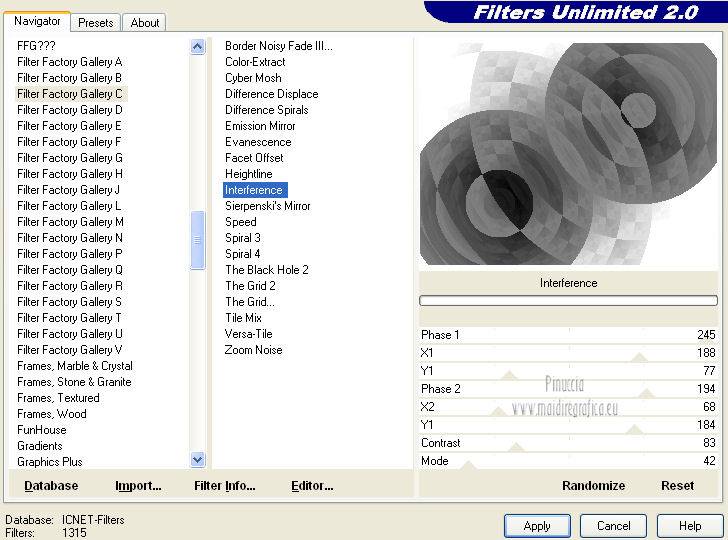728x540 pixels.
Task: Select category FFG???
Action: (x=36, y=46)
